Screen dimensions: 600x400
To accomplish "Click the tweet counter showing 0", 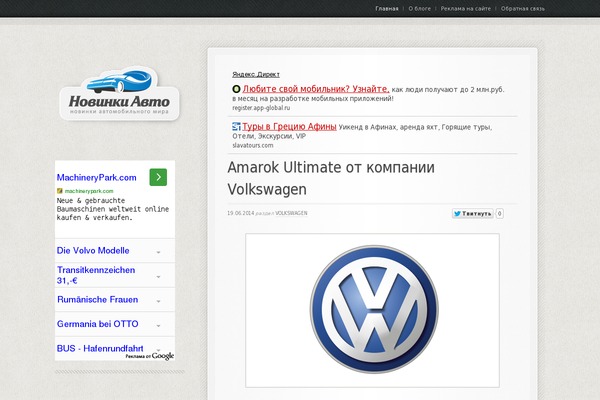I will [499, 214].
